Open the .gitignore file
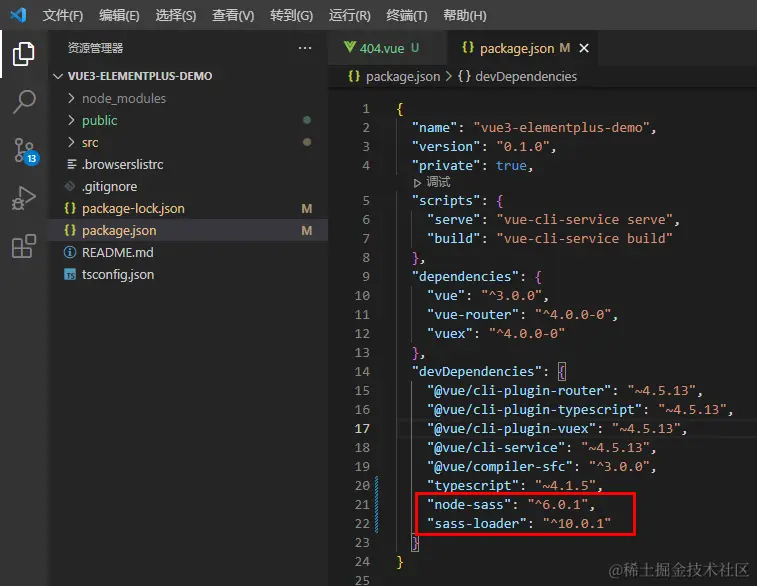This screenshot has width=757, height=586. click(x=188, y=186)
